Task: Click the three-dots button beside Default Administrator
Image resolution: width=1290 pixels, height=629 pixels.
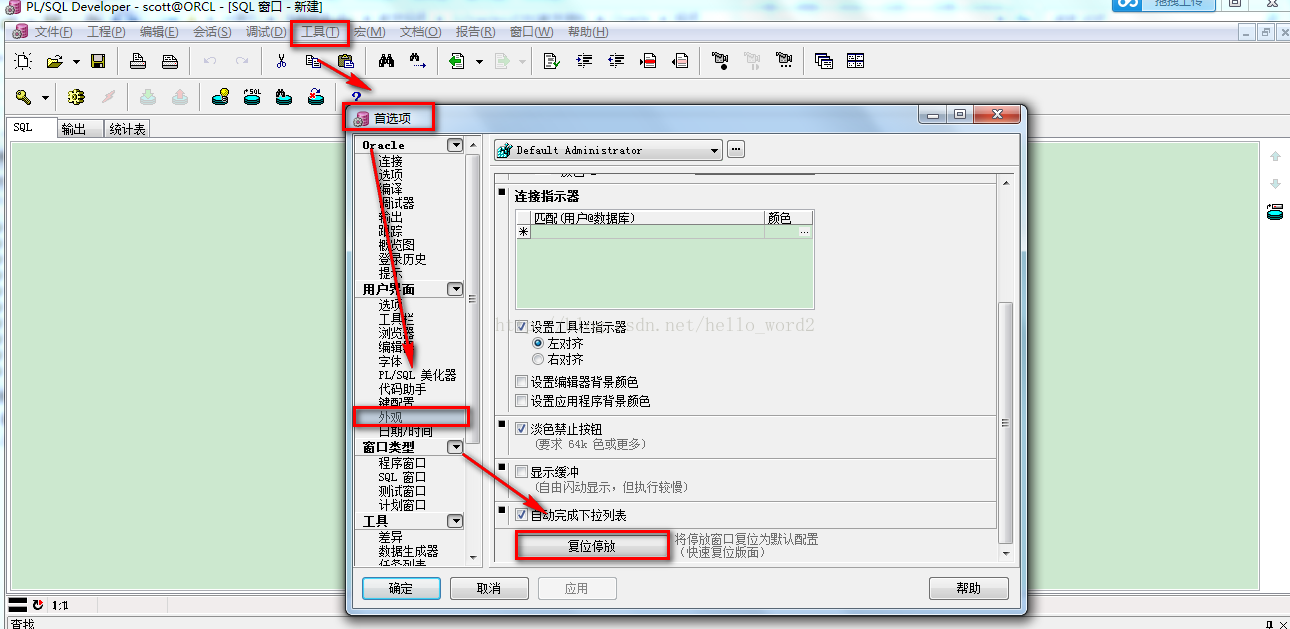Action: pyautogui.click(x=736, y=150)
